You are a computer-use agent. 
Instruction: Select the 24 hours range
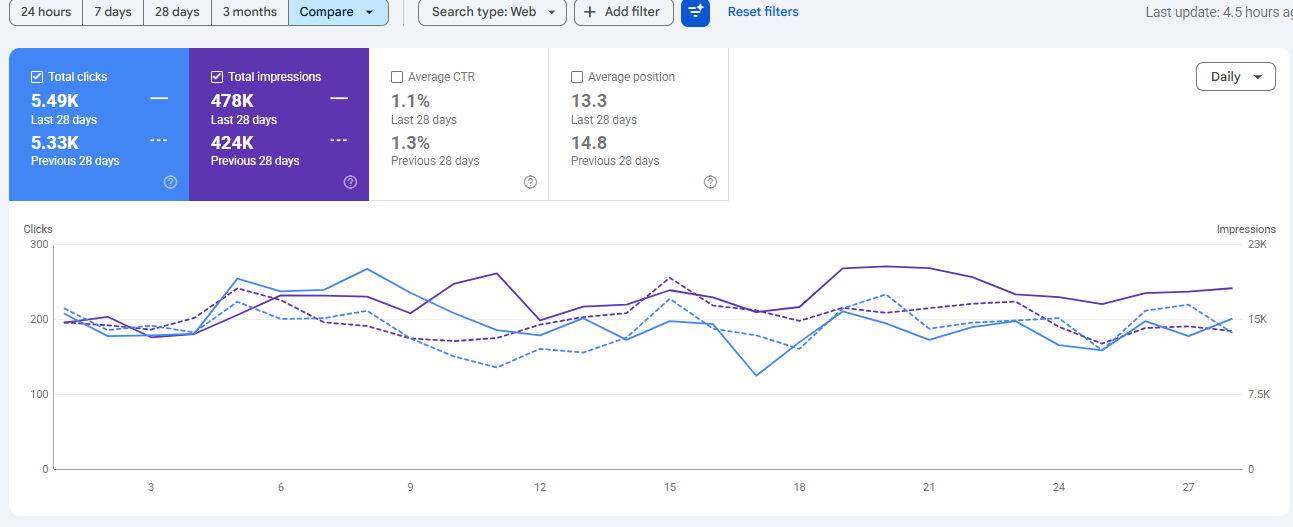[x=46, y=12]
